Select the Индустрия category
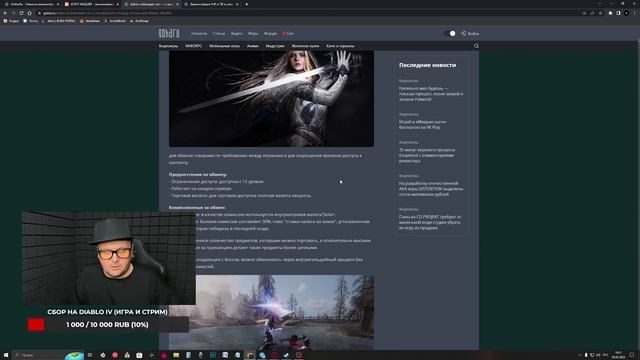The image size is (640, 360). click(x=275, y=46)
